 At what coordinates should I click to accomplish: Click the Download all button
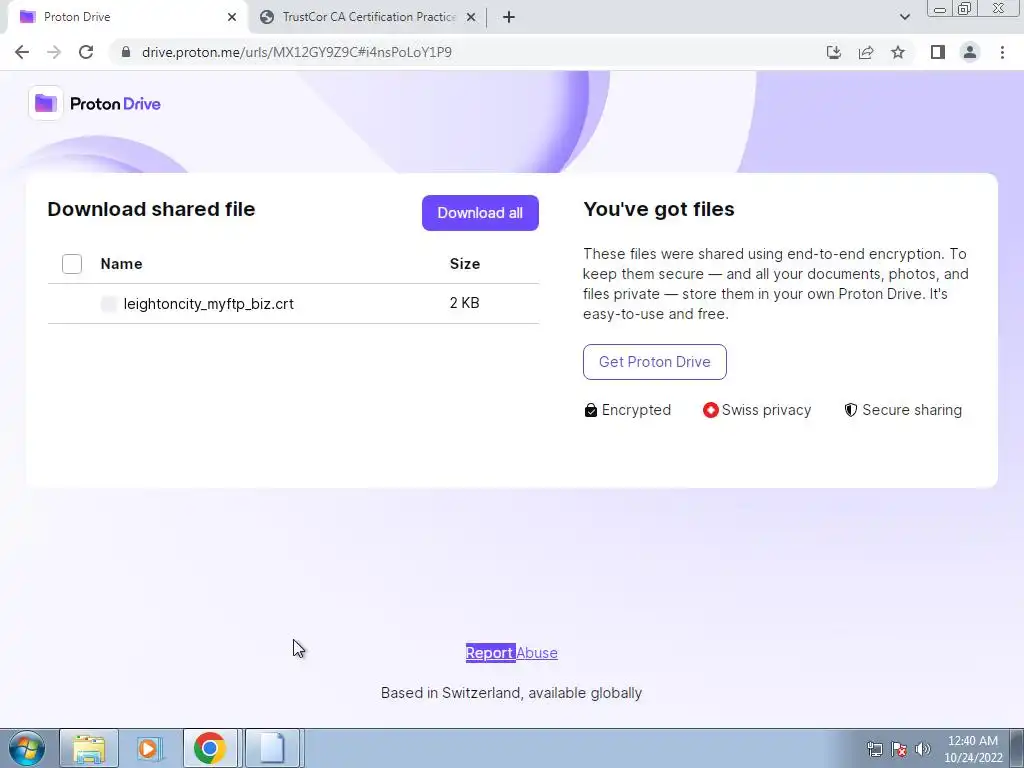480,213
